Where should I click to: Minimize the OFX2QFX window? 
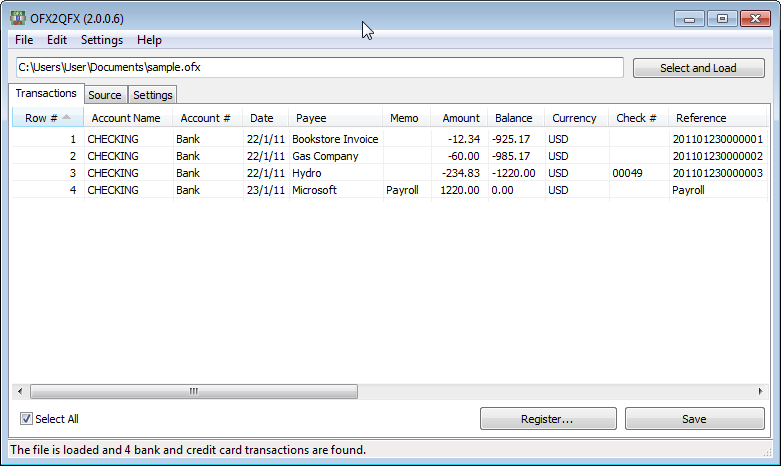pos(689,19)
